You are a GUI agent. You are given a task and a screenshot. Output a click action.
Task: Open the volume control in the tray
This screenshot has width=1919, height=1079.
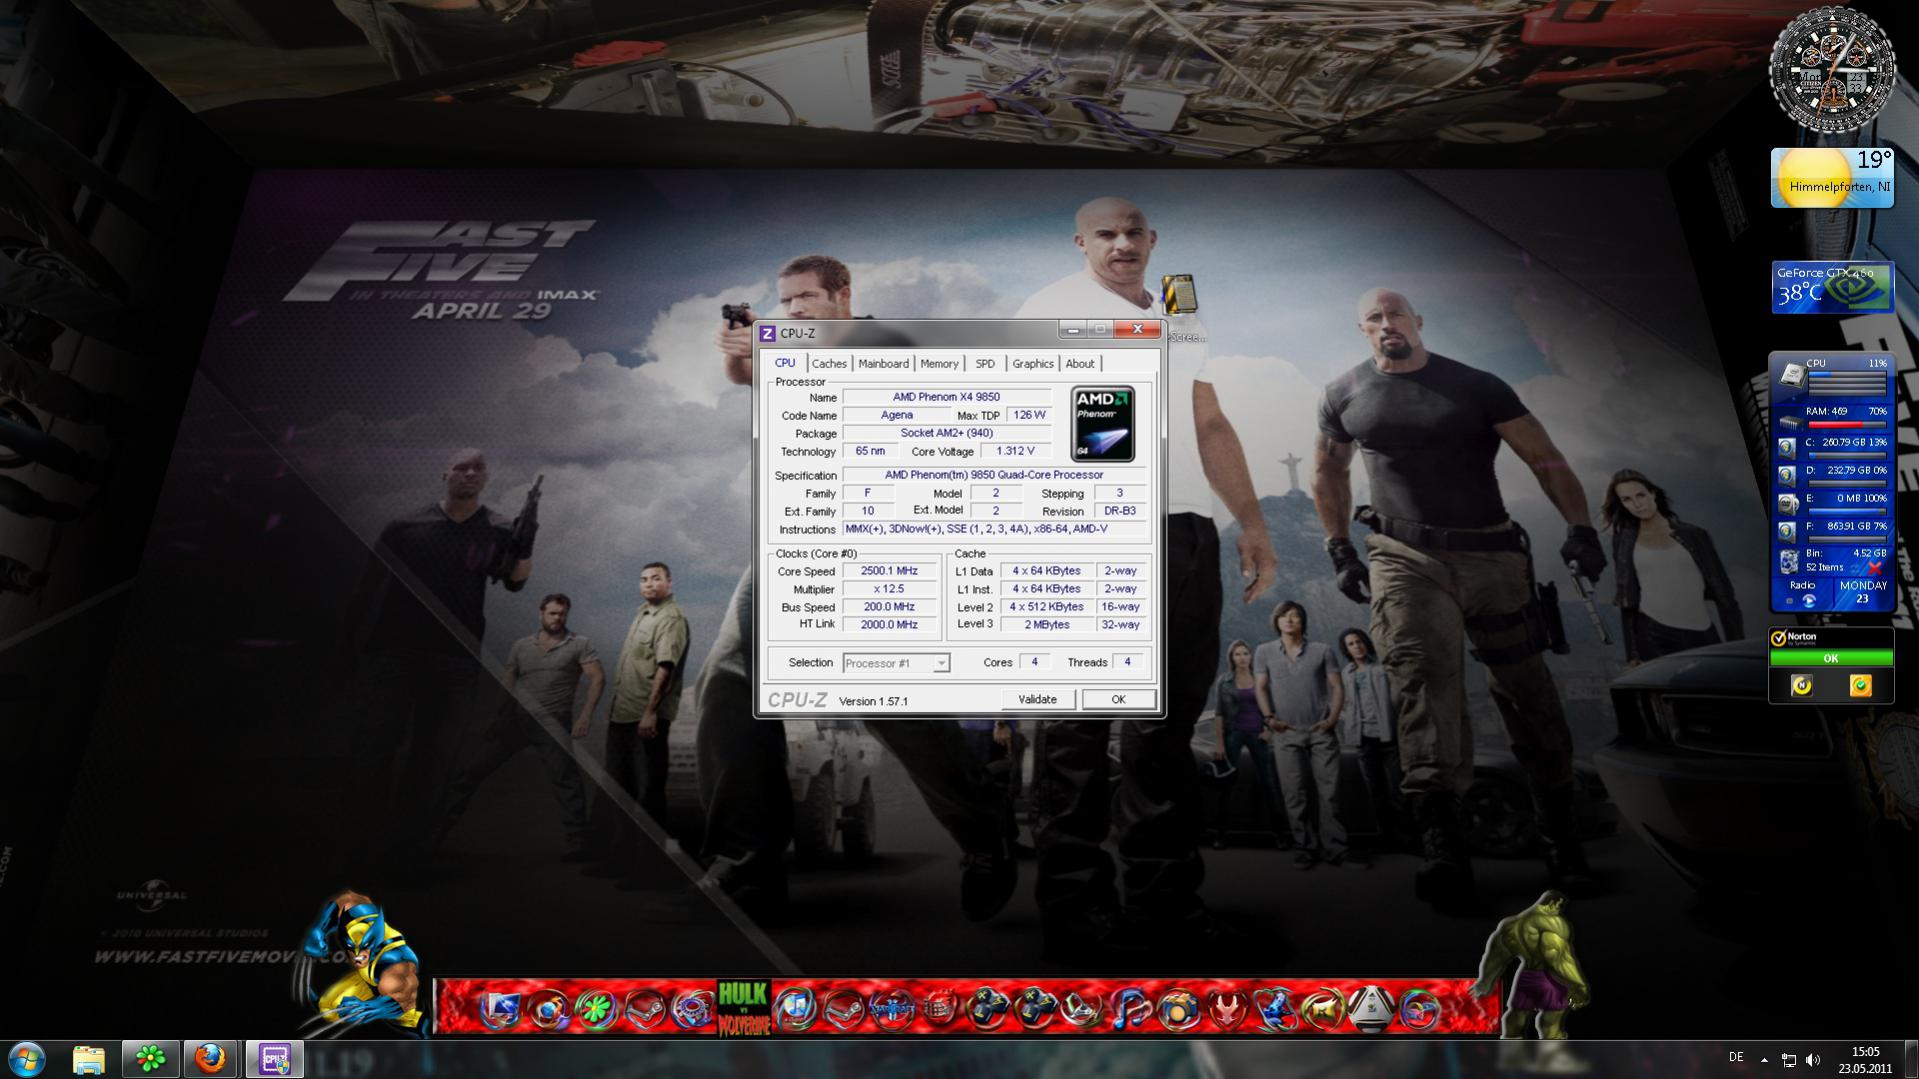[x=1814, y=1060]
